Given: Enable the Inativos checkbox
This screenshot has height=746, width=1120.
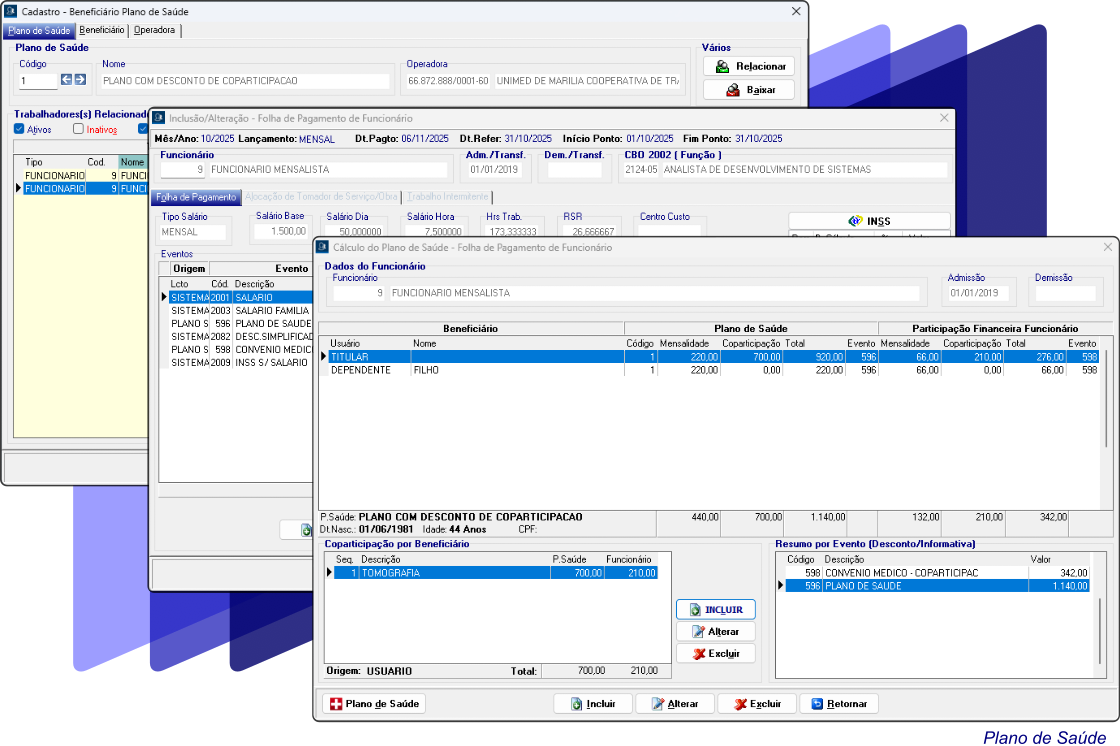Looking at the screenshot, I should point(79,129).
